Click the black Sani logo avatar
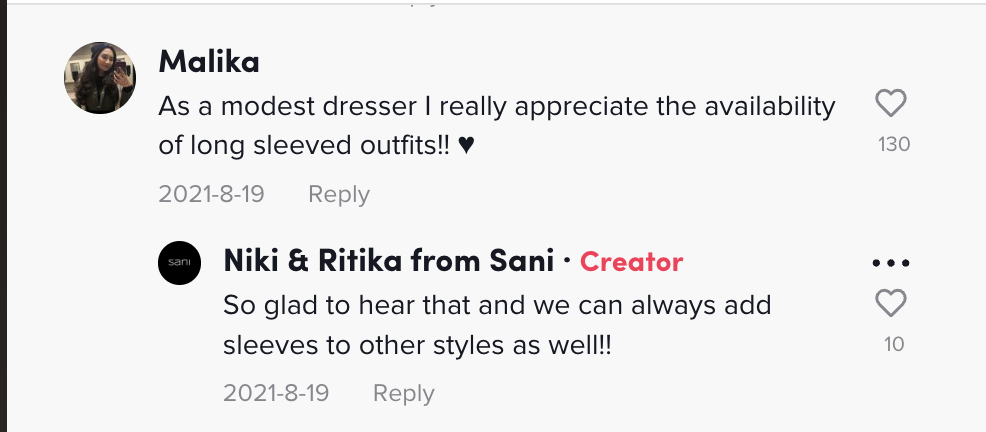The width and height of the screenshot is (986, 432). 179,263
